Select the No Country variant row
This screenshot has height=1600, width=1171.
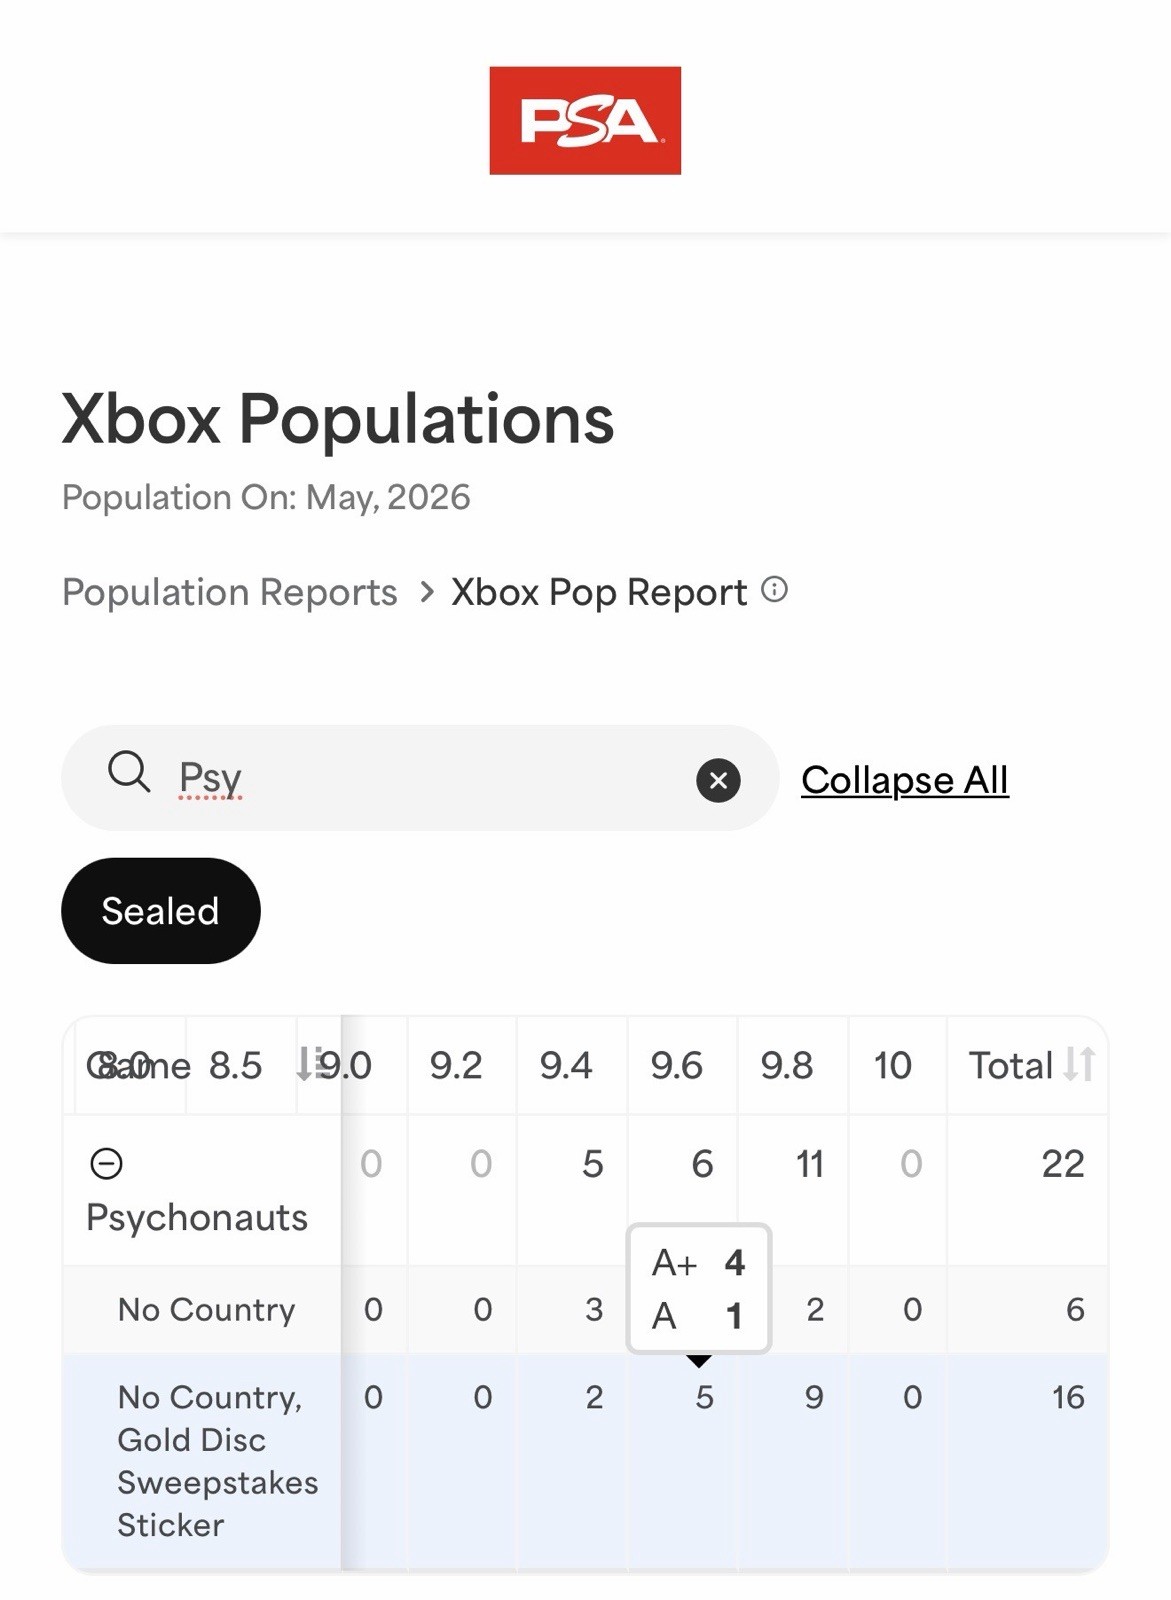[x=585, y=1309]
